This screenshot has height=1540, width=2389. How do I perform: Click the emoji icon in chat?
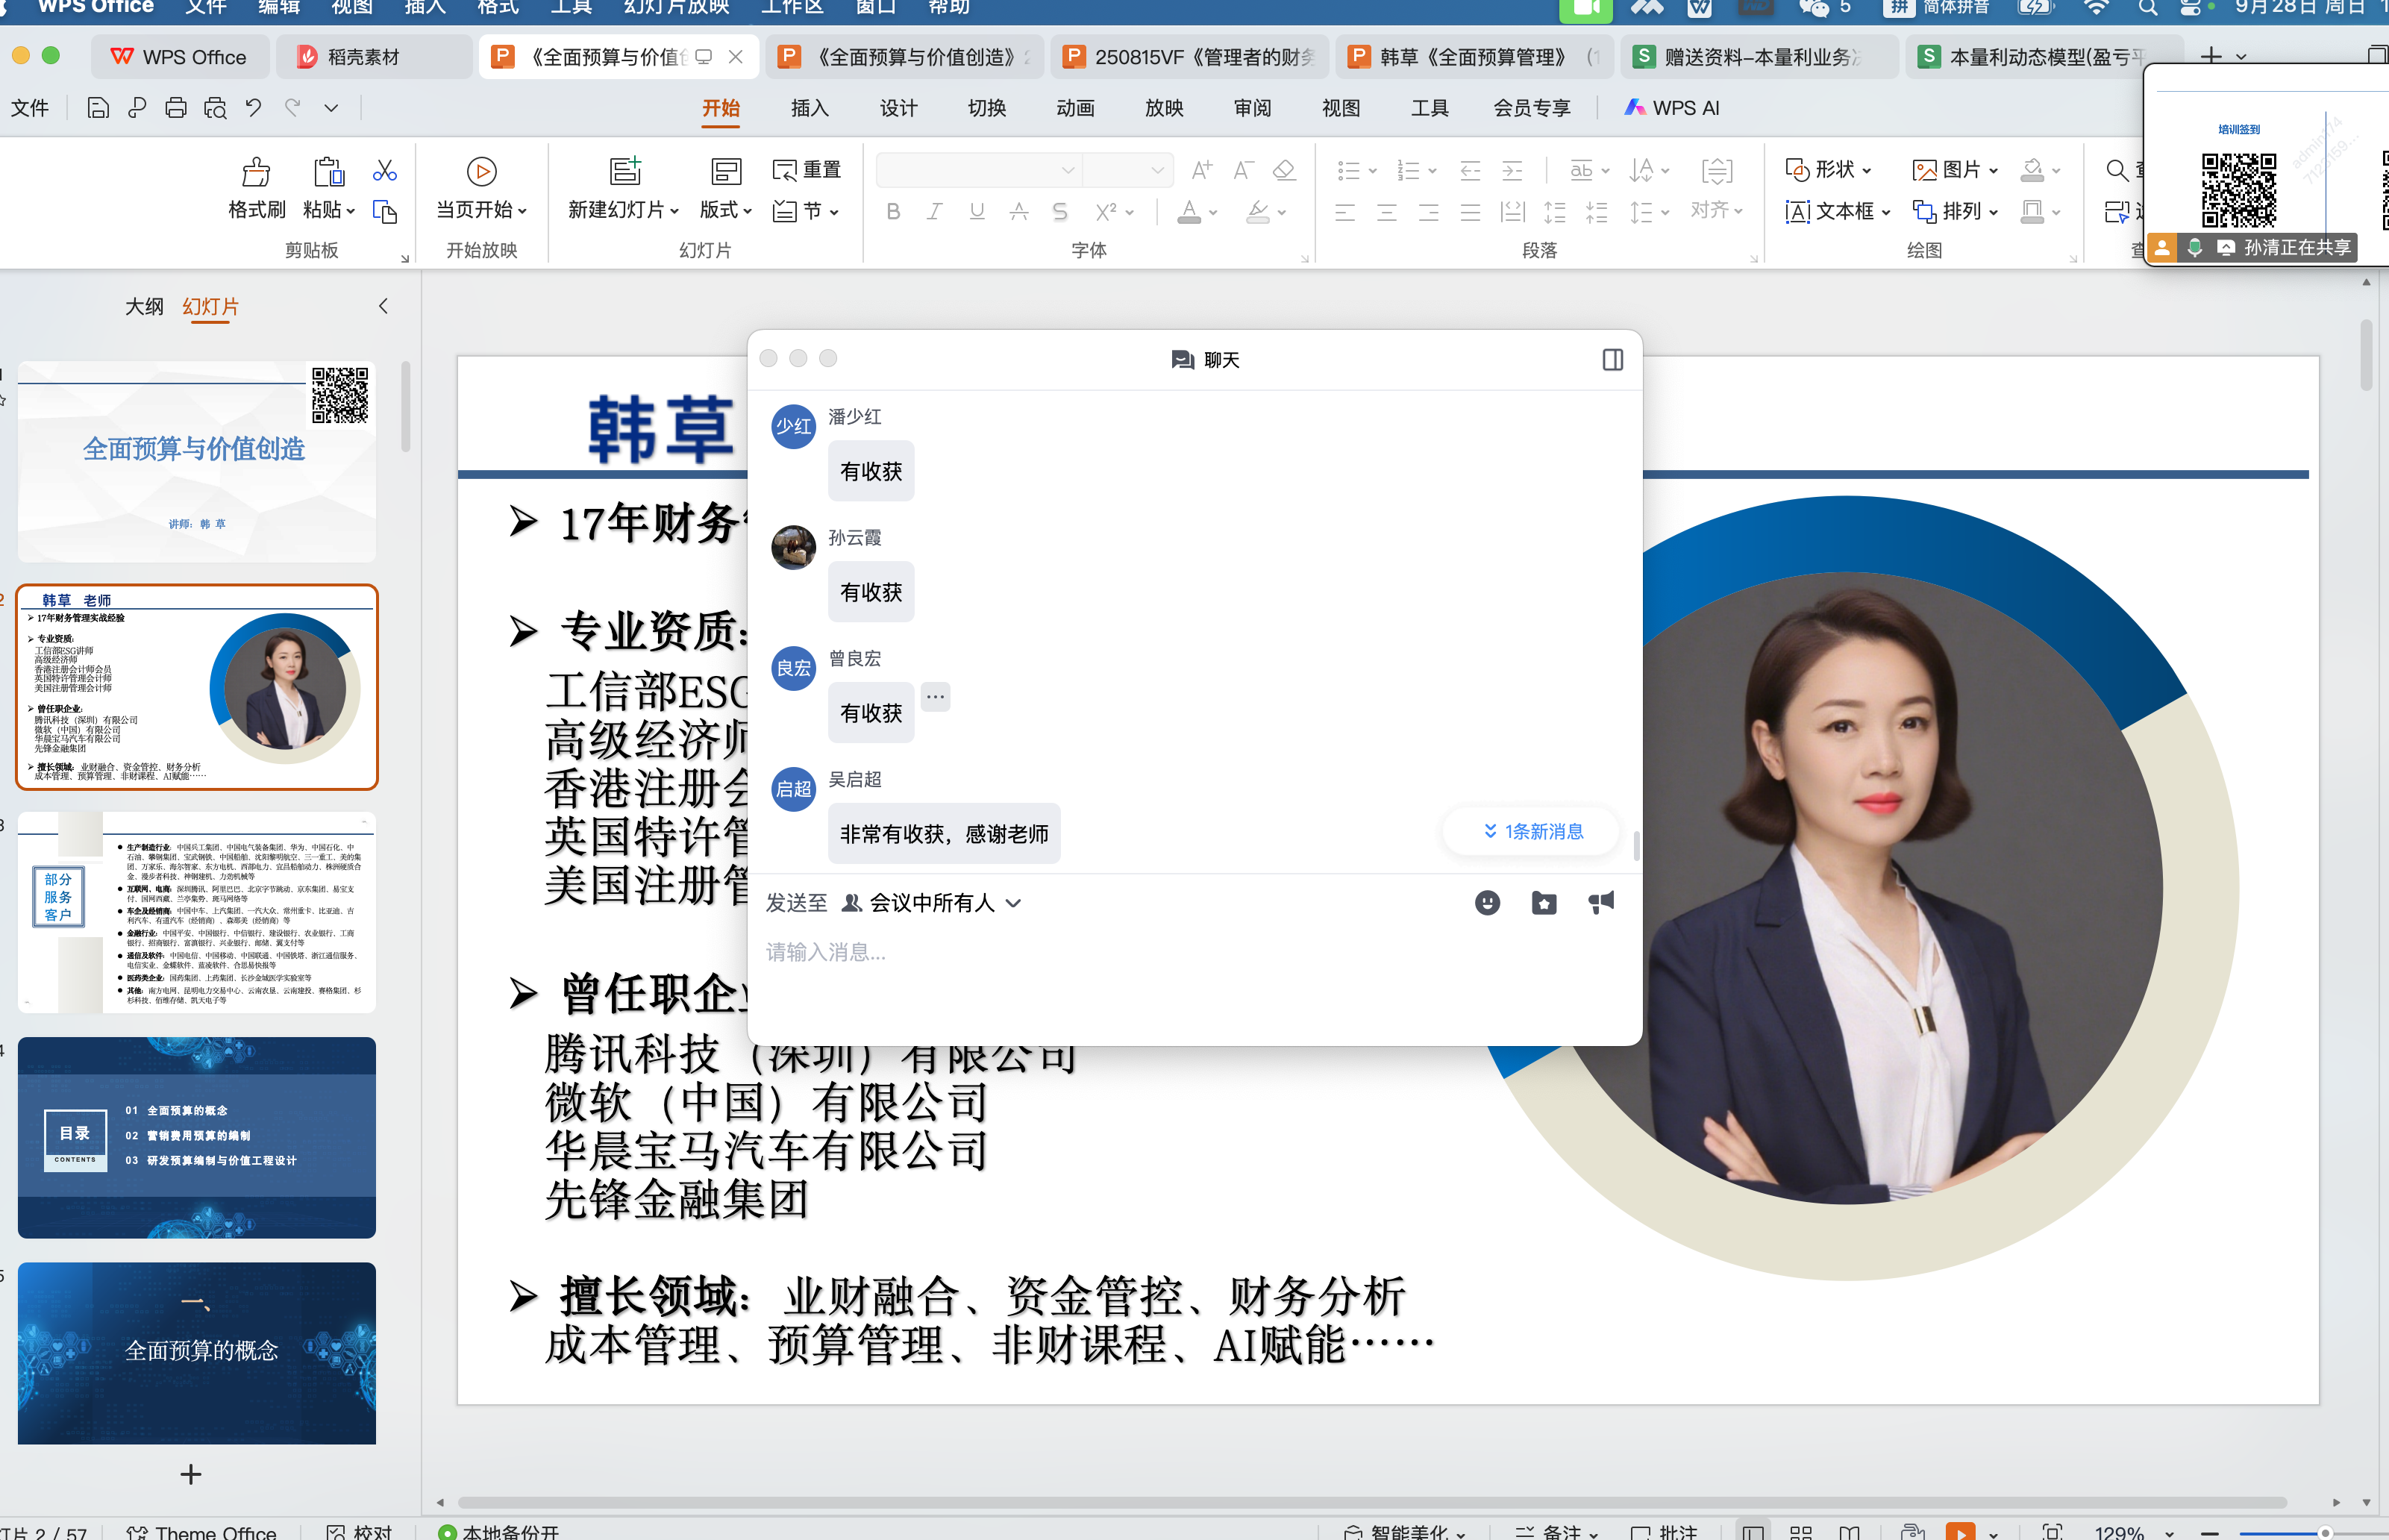[1487, 903]
